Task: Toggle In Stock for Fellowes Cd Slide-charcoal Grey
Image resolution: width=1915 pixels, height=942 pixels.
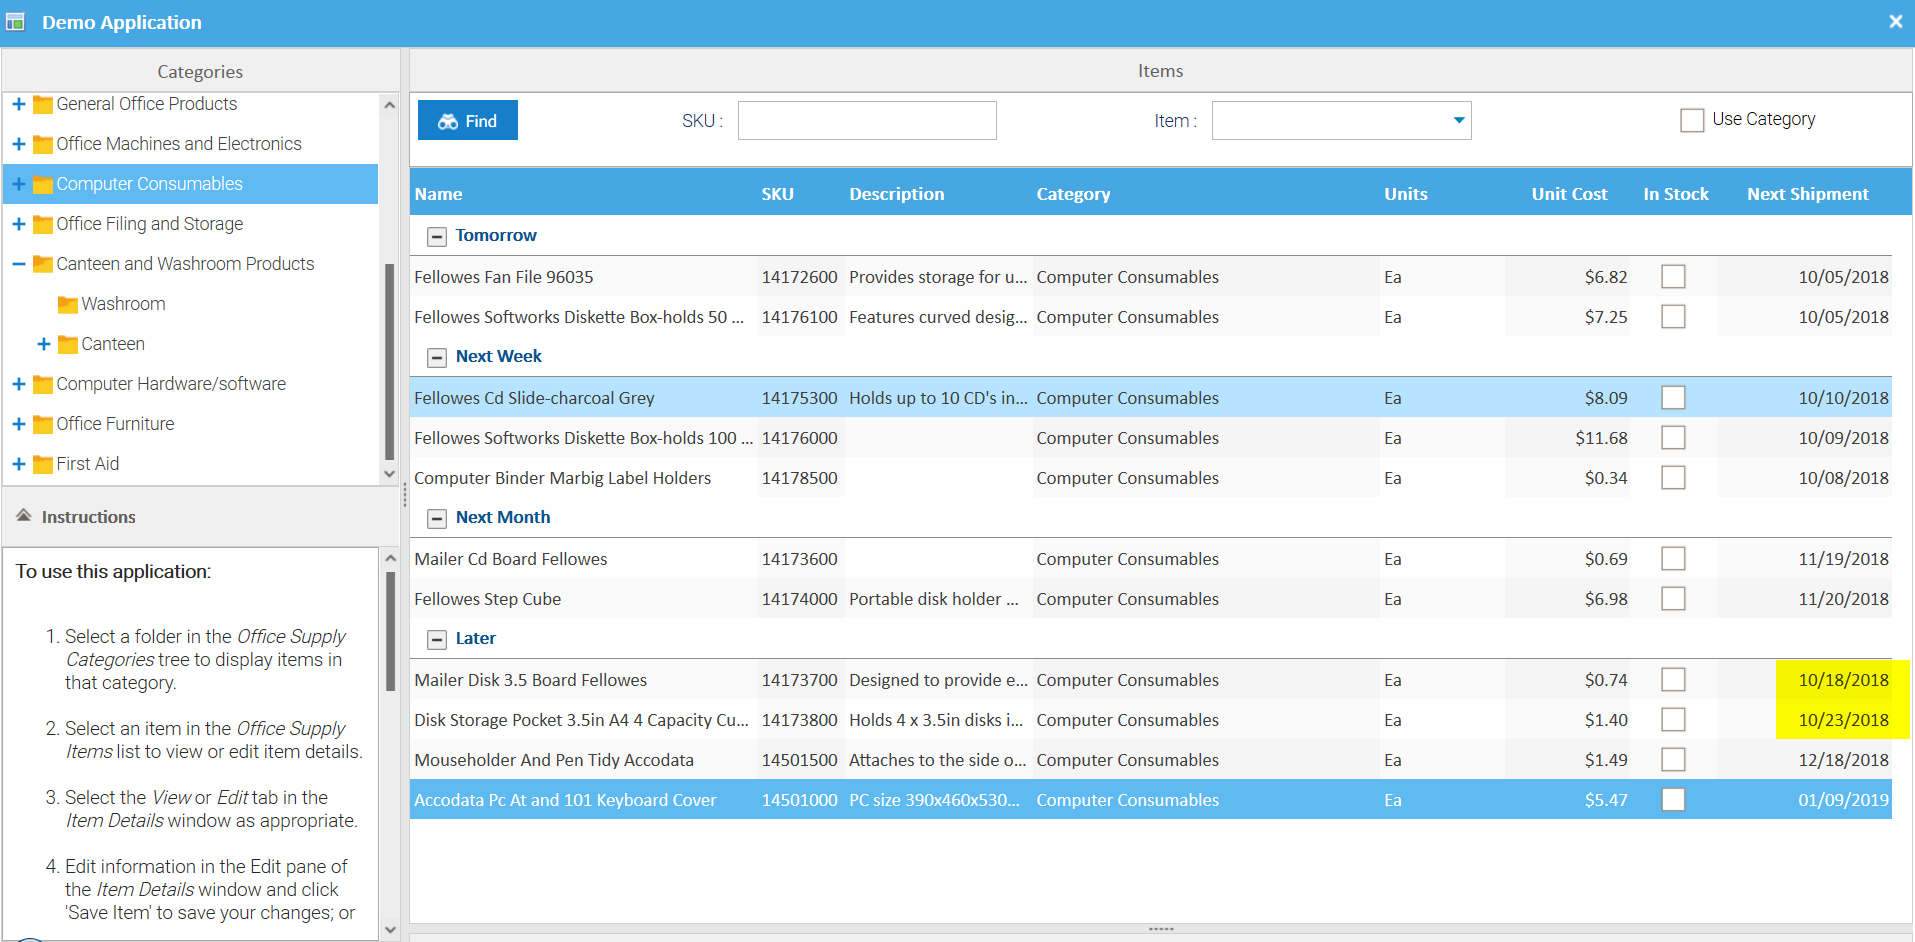Action: pos(1673,397)
